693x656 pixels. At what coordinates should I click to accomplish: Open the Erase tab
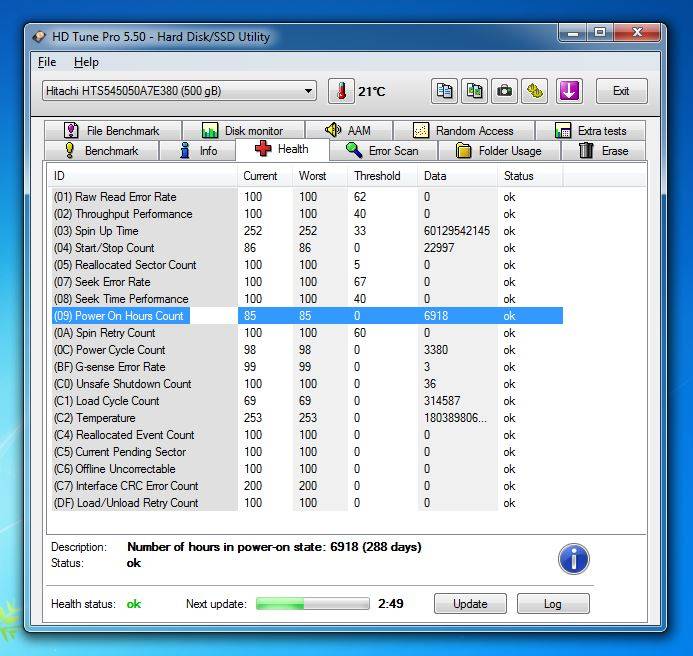pos(603,151)
